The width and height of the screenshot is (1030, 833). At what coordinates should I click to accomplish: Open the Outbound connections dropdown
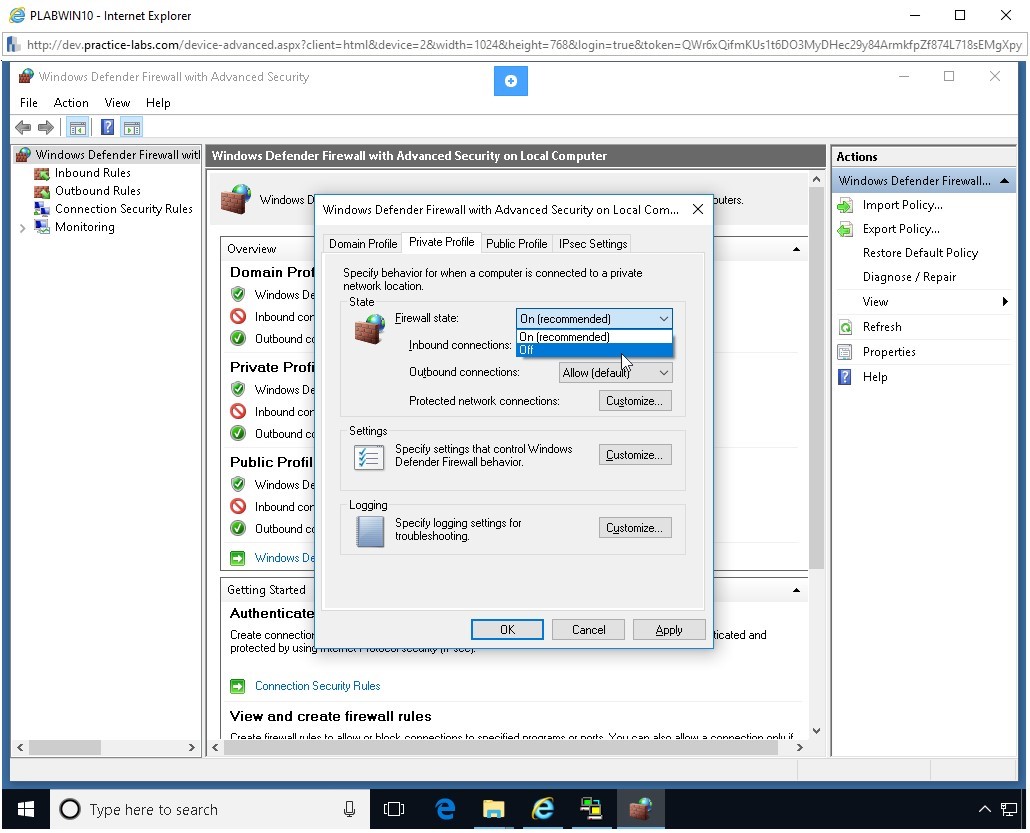tap(615, 373)
